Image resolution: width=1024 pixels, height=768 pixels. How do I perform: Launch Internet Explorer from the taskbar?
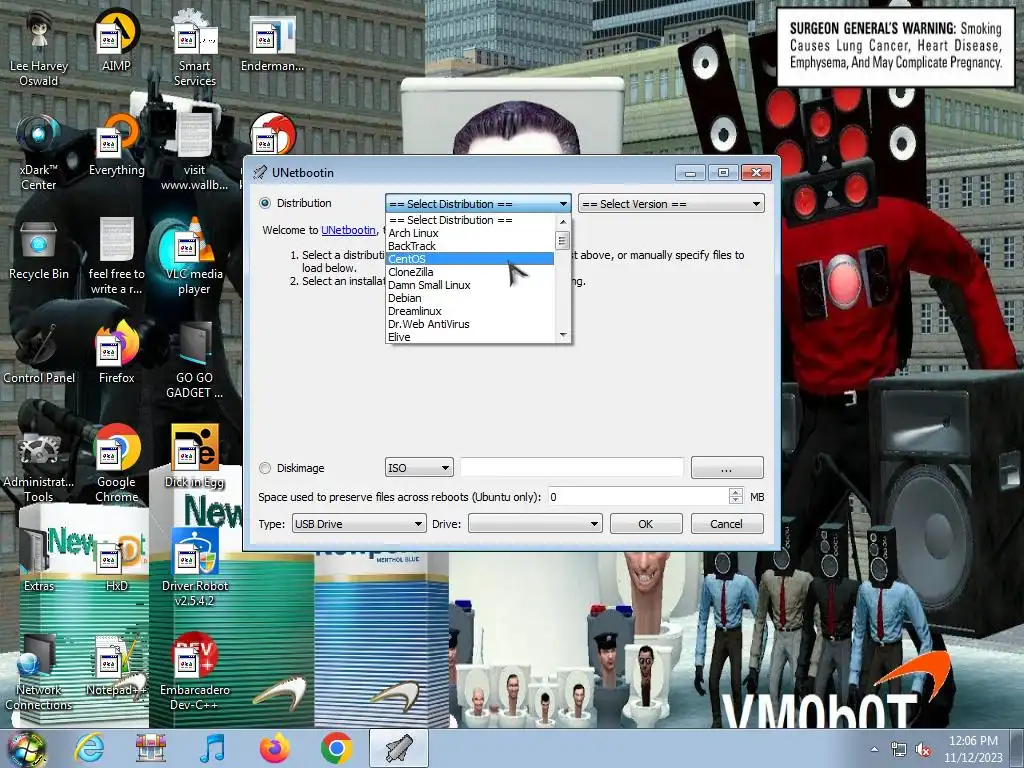coord(89,748)
